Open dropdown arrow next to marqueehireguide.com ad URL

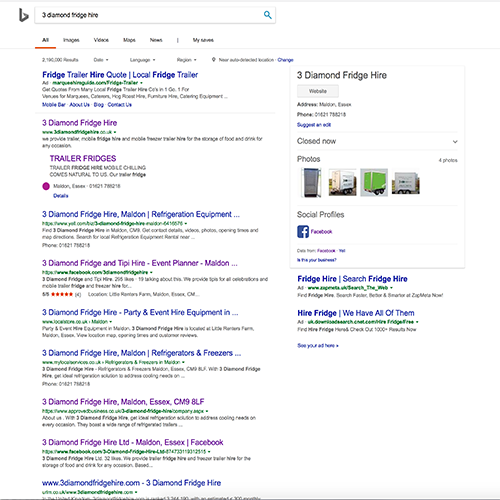141,83
